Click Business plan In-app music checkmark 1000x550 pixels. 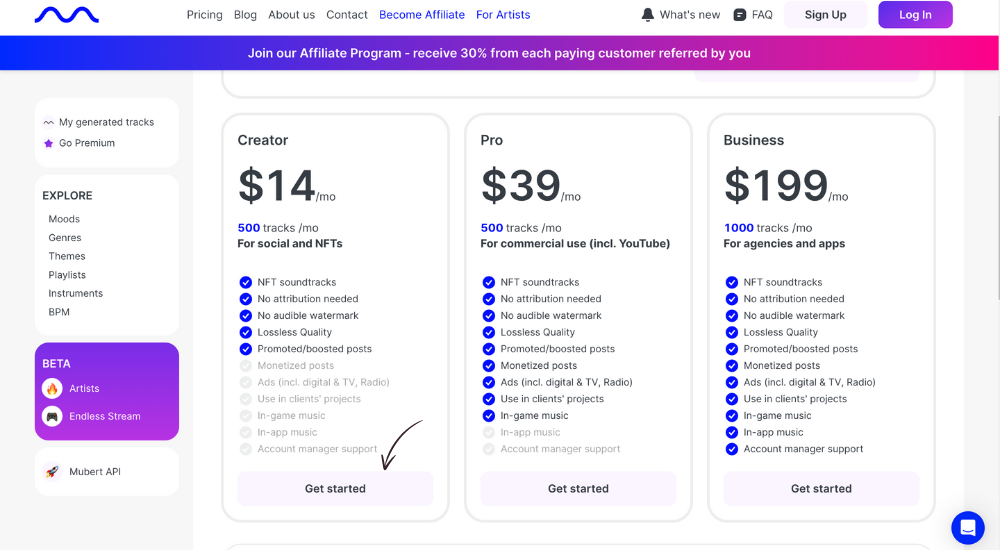click(x=732, y=432)
